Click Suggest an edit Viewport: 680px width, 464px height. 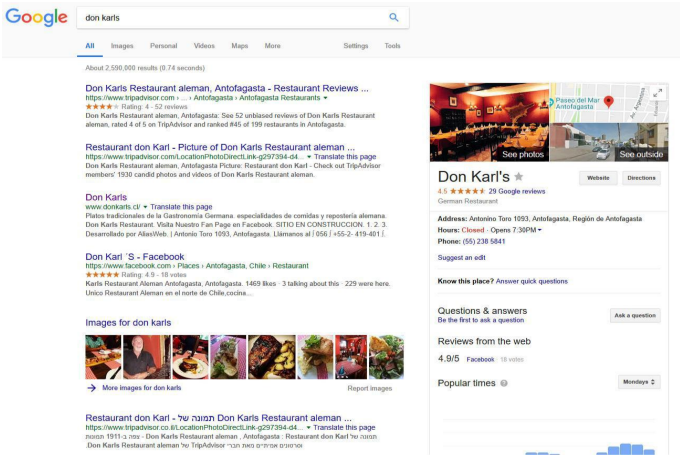click(x=461, y=258)
